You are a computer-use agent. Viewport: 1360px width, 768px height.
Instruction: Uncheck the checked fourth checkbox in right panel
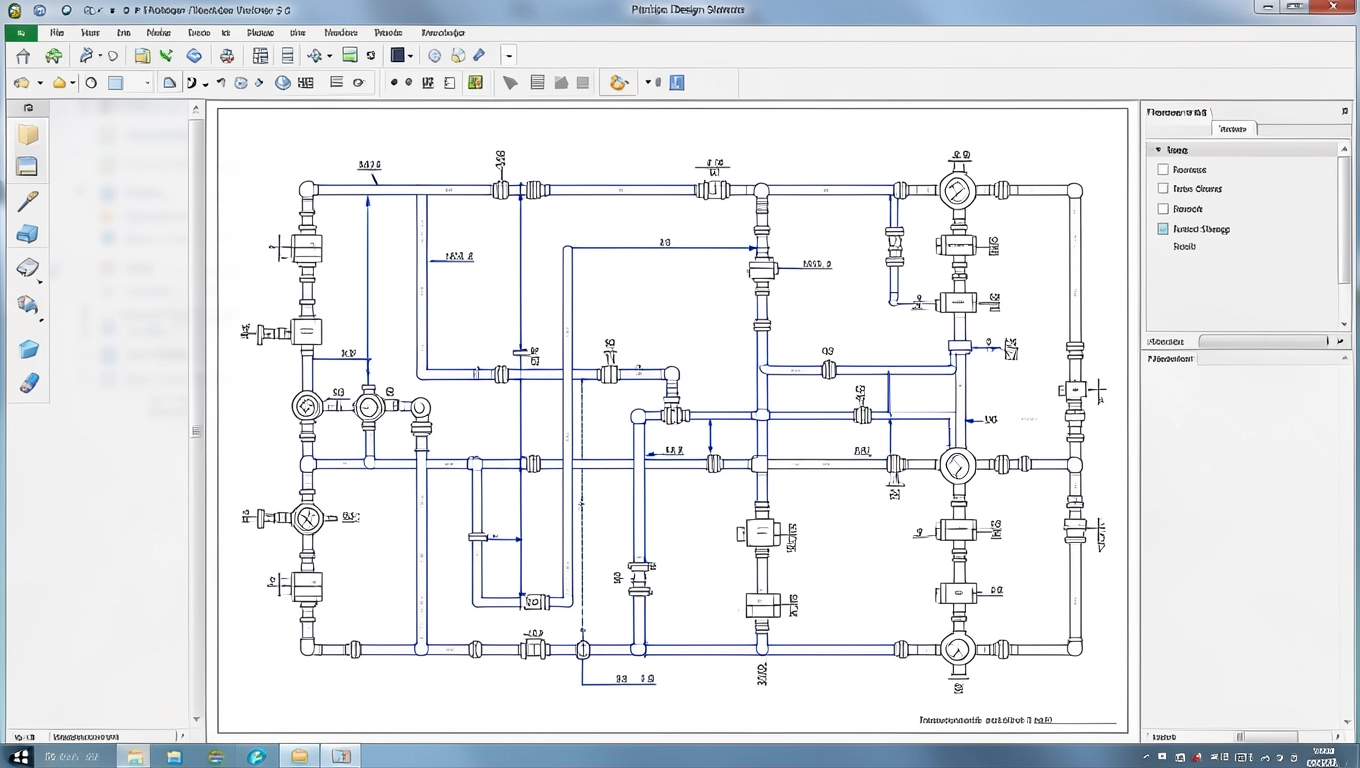coord(1163,229)
